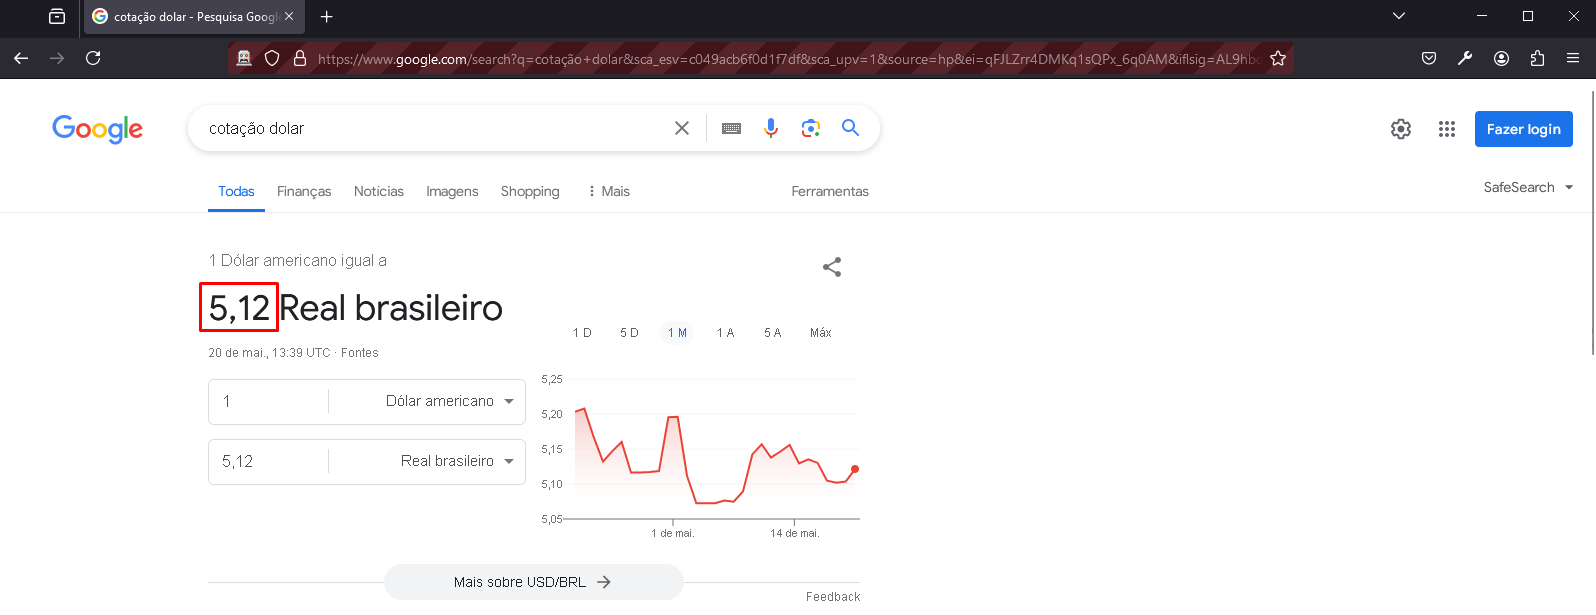Open the Firefox application menu
This screenshot has width=1596, height=615.
coord(1573,58)
